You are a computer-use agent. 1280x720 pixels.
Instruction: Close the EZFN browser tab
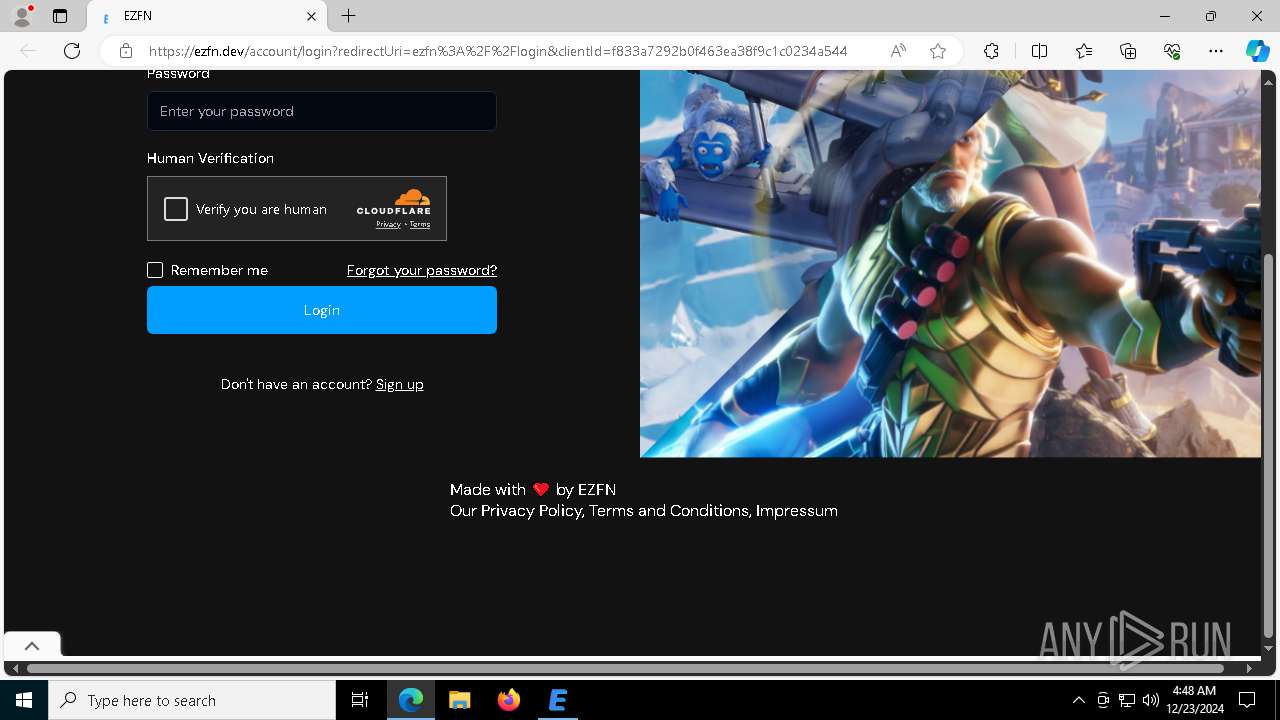311,16
